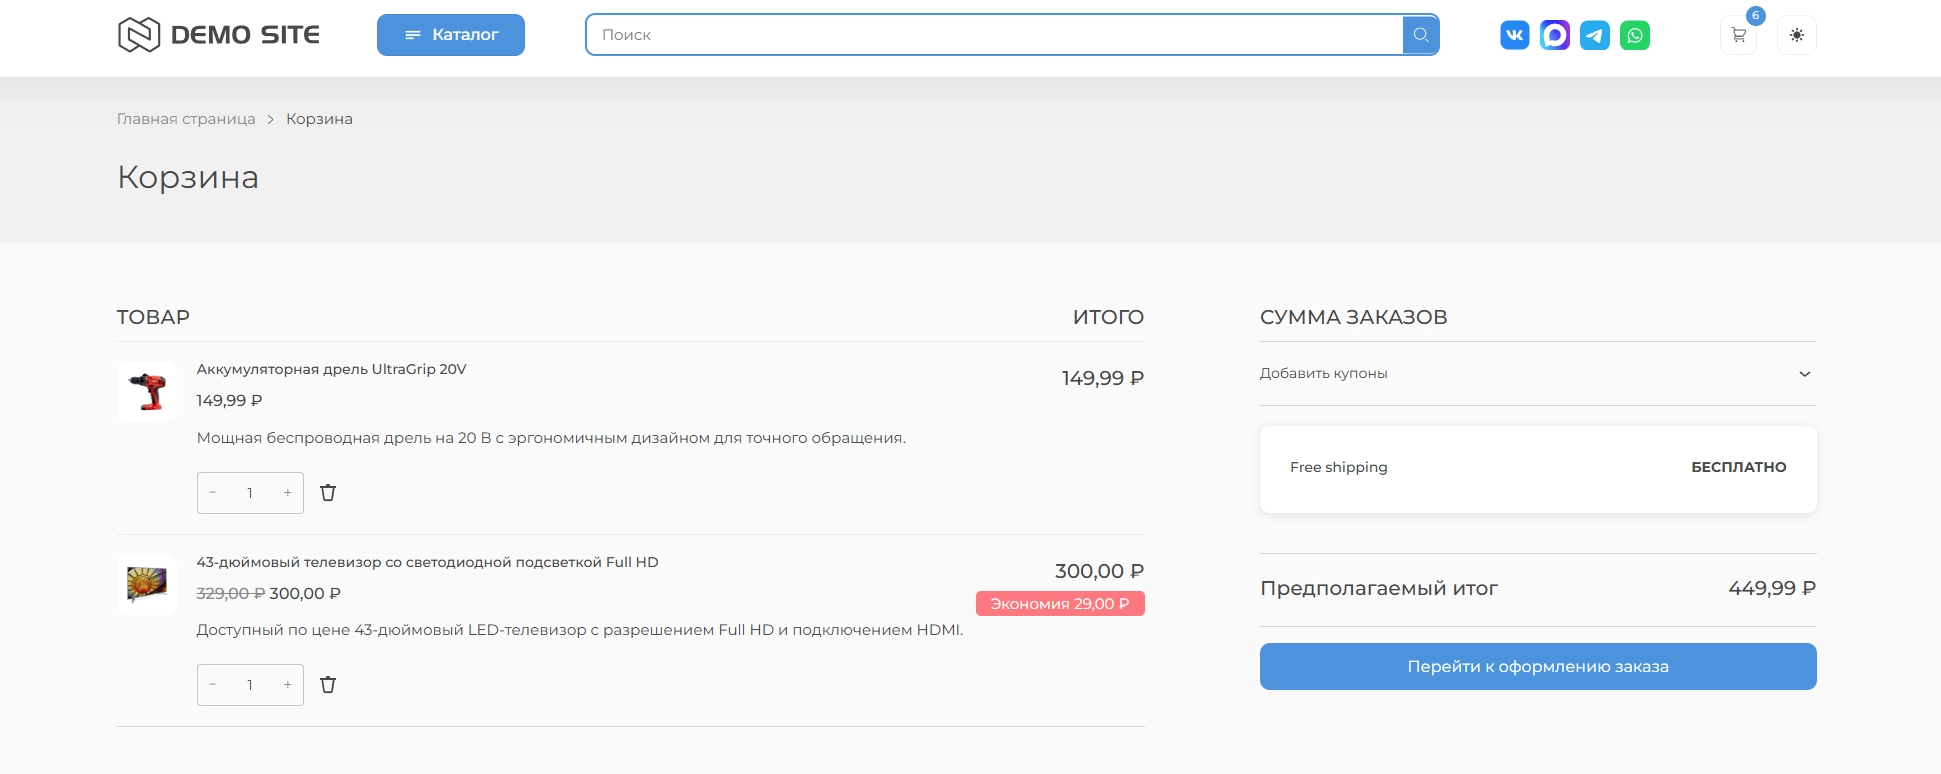This screenshot has height=774, width=1941.
Task: Focus the Поиск search field
Action: (x=995, y=35)
